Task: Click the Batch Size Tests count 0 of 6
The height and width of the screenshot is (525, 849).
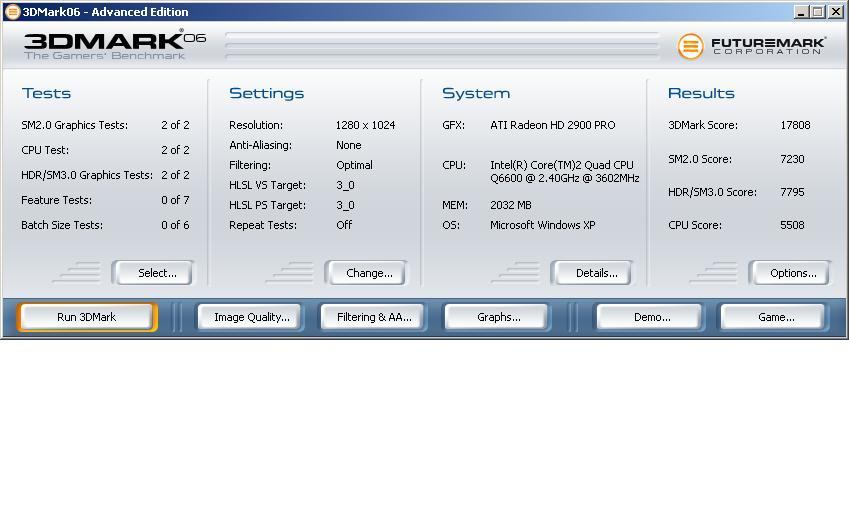Action: [x=175, y=225]
